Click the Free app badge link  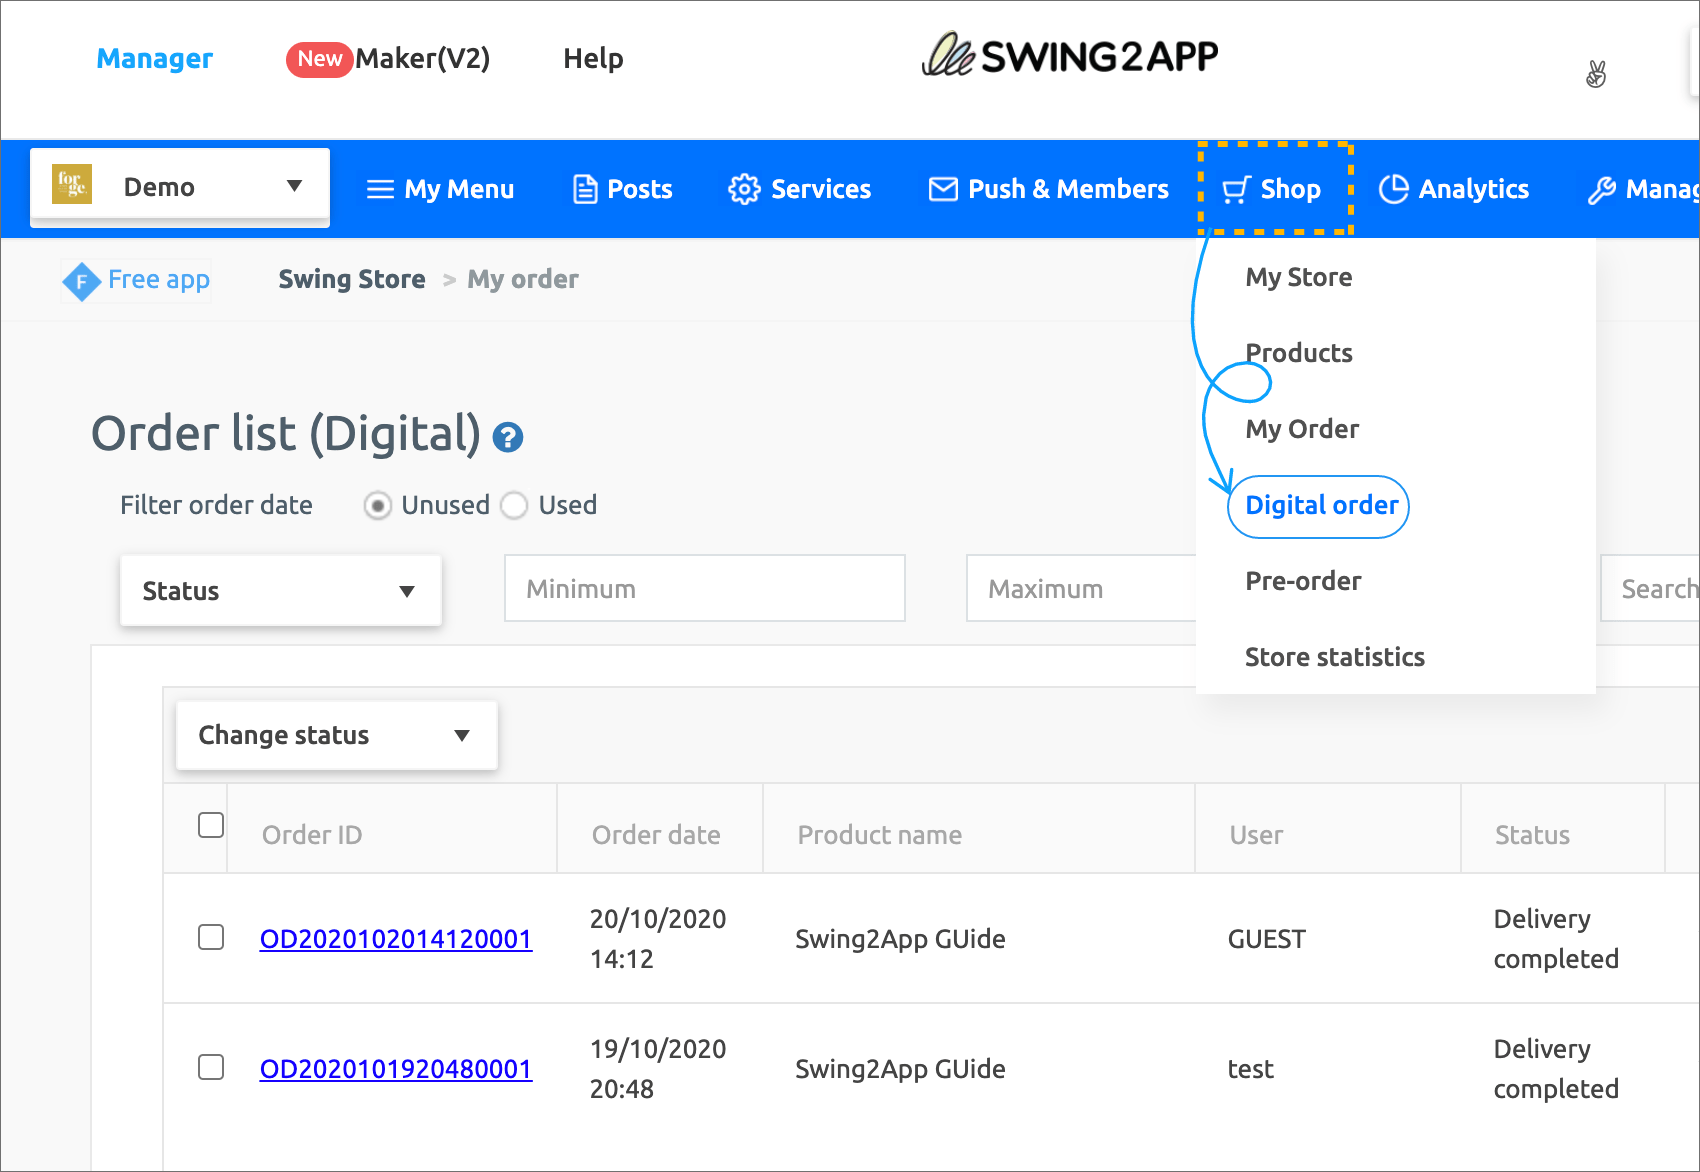point(137,280)
